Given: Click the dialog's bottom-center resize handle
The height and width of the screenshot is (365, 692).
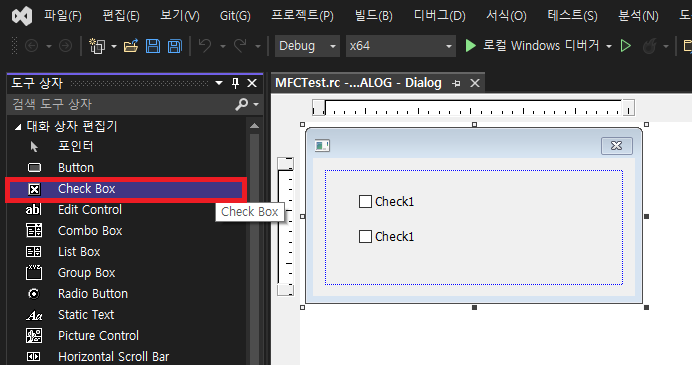Looking at the screenshot, I should (474, 307).
